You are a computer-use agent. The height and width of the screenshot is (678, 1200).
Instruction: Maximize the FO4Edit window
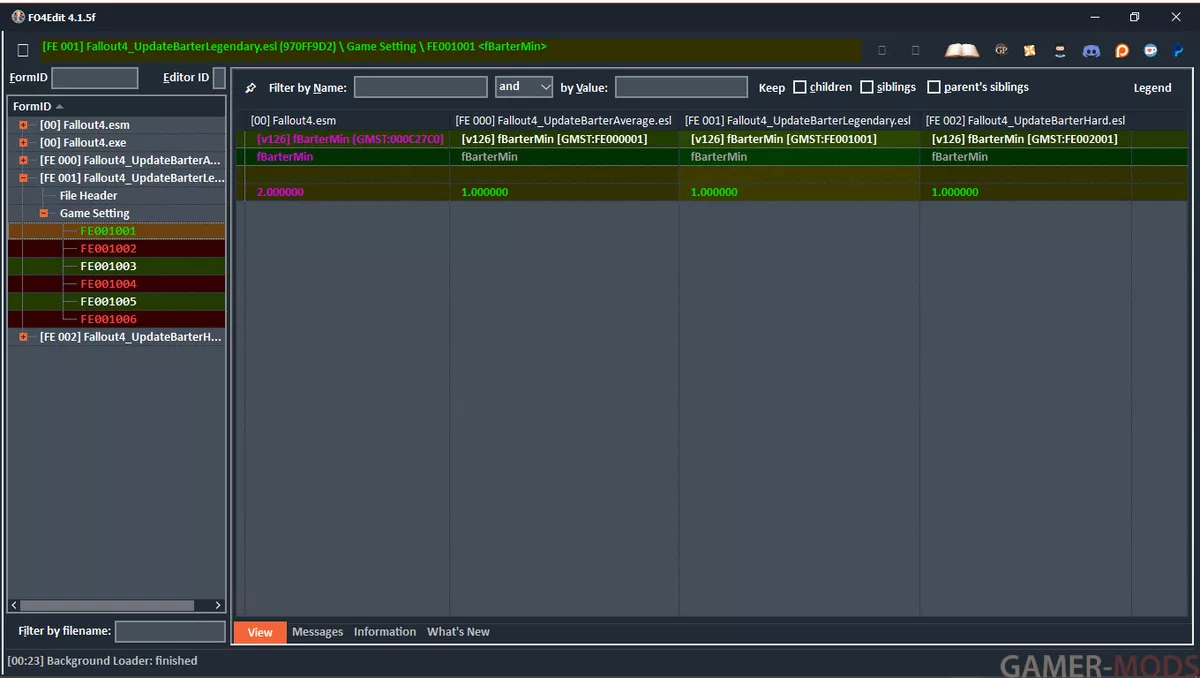[1134, 17]
